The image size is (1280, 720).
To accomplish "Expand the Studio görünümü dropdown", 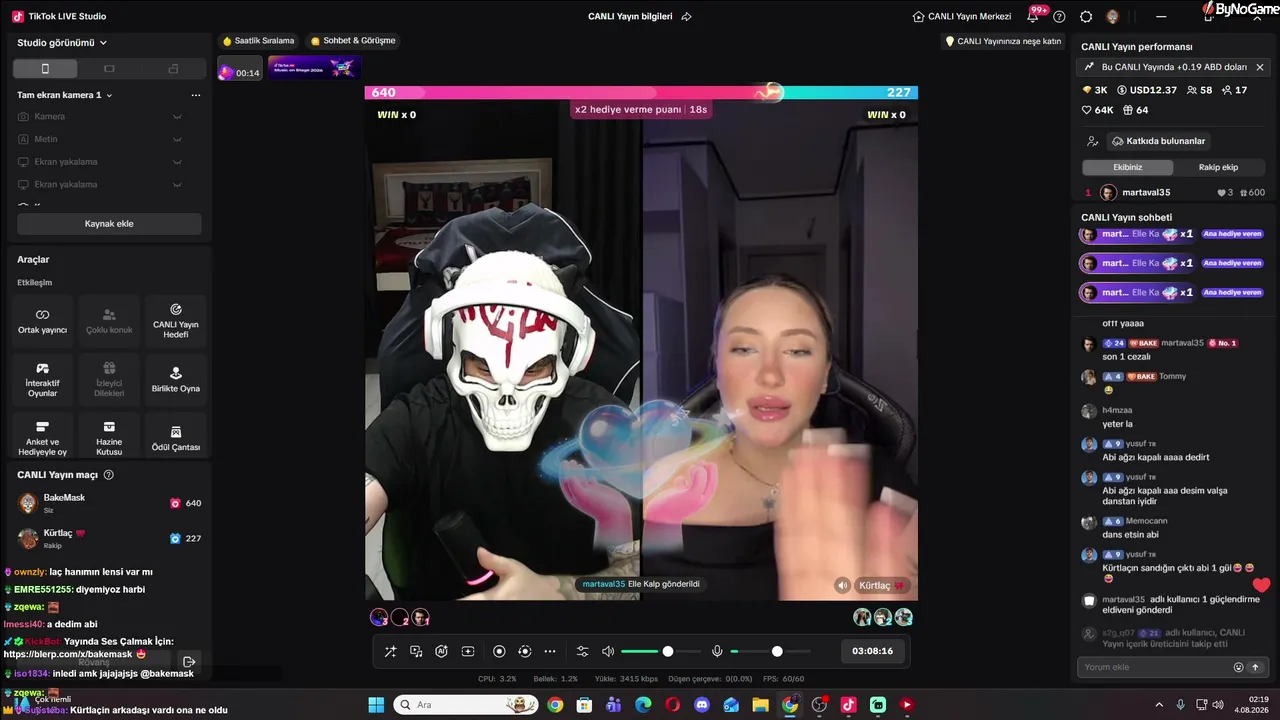I will point(62,43).
